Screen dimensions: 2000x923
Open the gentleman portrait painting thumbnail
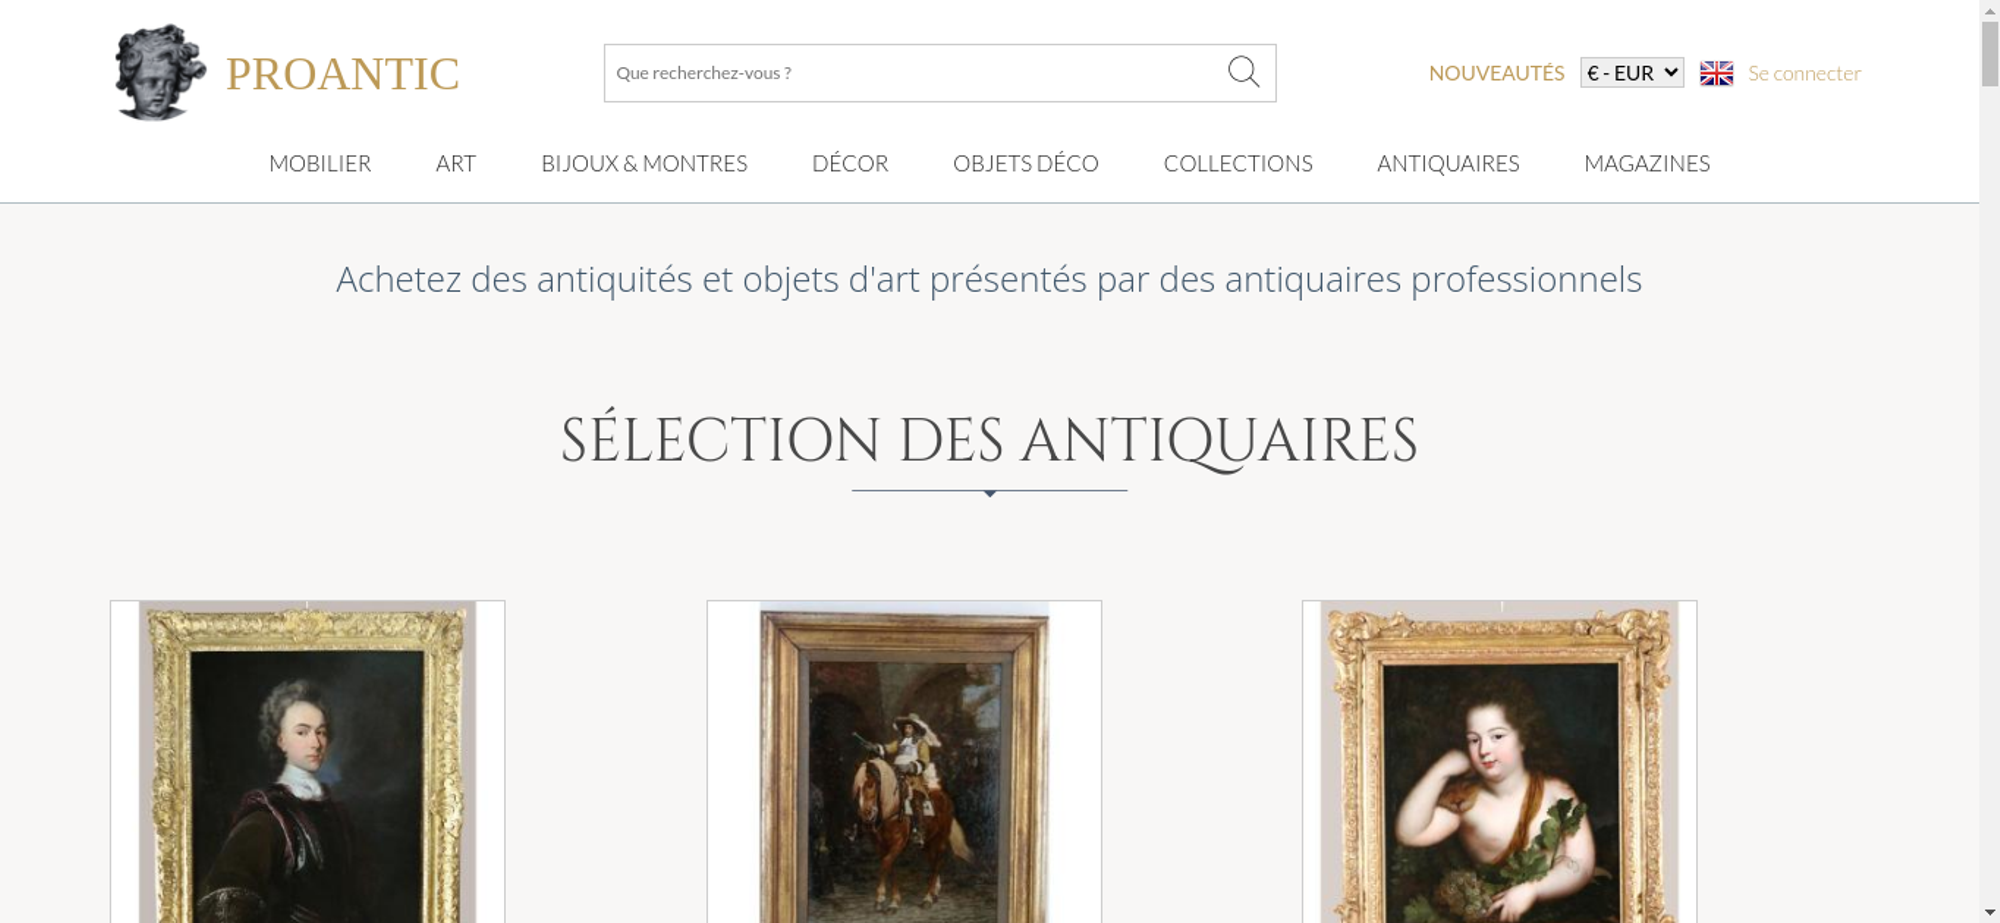pos(307,762)
